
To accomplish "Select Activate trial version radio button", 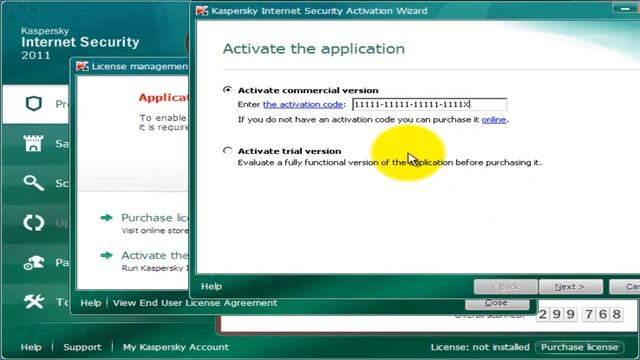I will point(228,151).
